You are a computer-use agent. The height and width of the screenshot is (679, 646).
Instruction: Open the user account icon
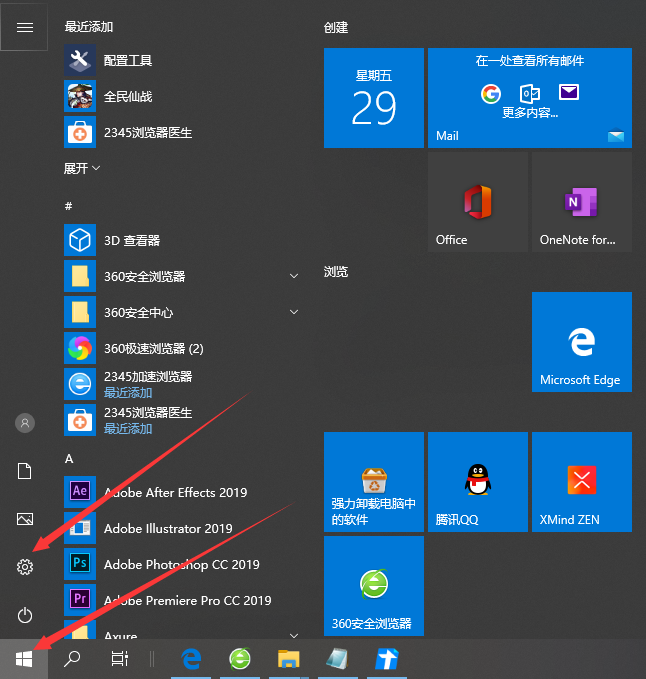pyautogui.click(x=25, y=423)
